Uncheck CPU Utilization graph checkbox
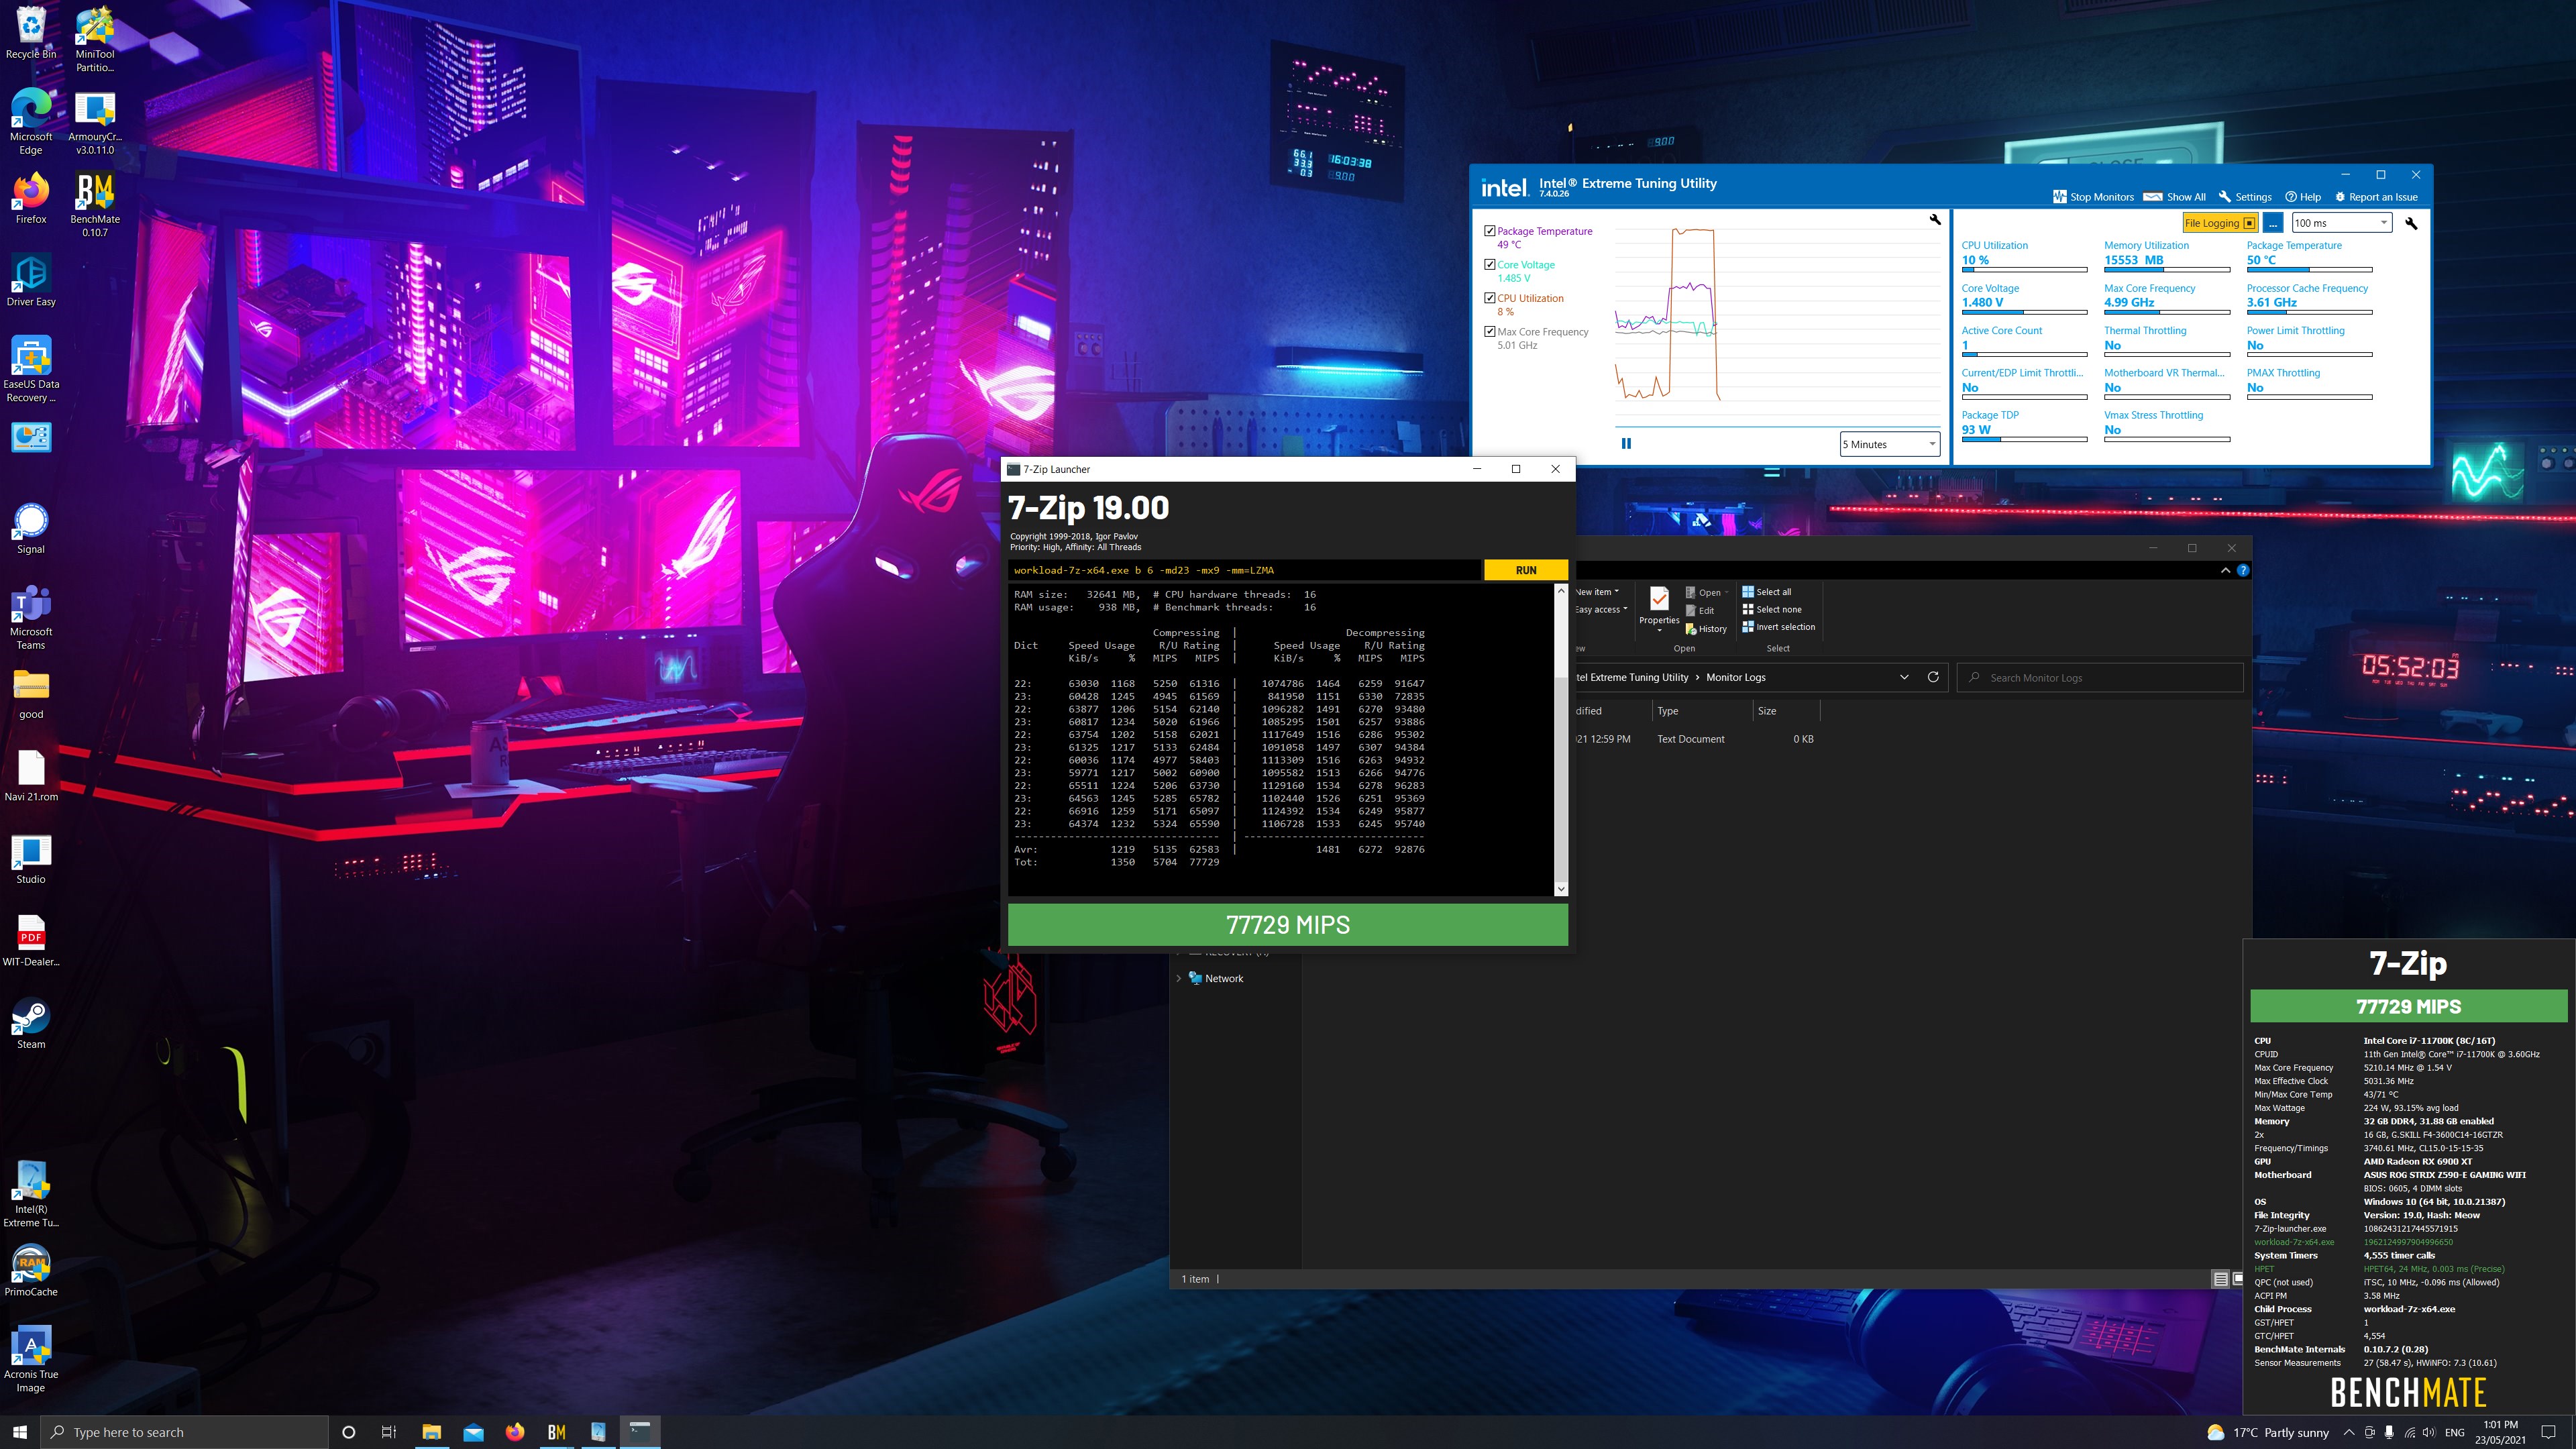This screenshot has height=1449, width=2576. click(1490, 298)
